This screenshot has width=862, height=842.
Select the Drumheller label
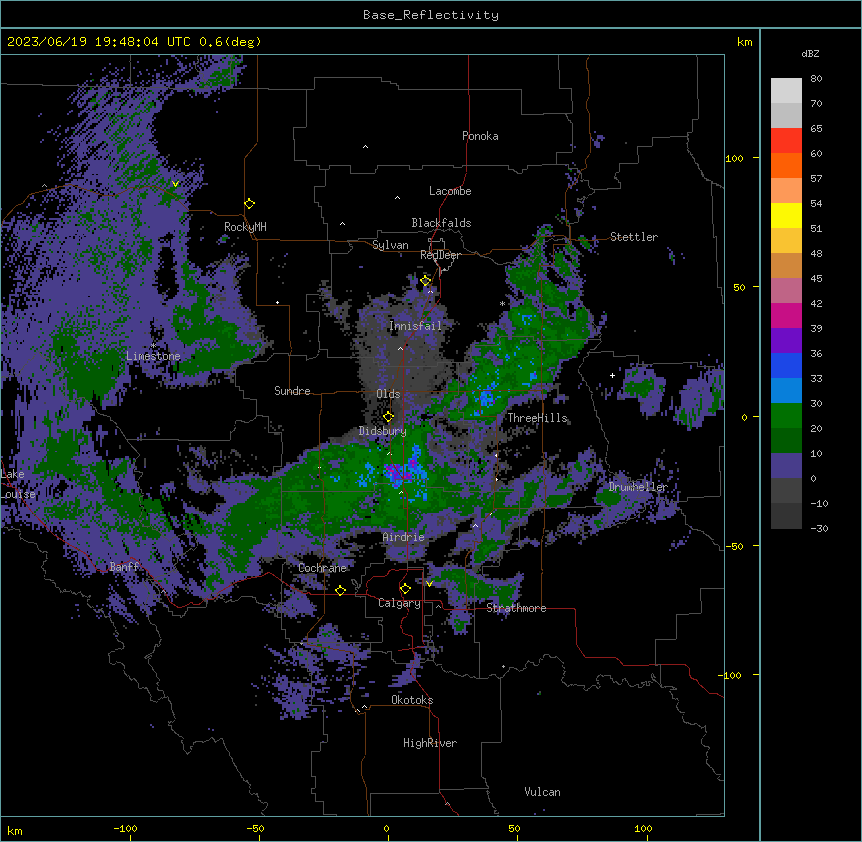(638, 487)
